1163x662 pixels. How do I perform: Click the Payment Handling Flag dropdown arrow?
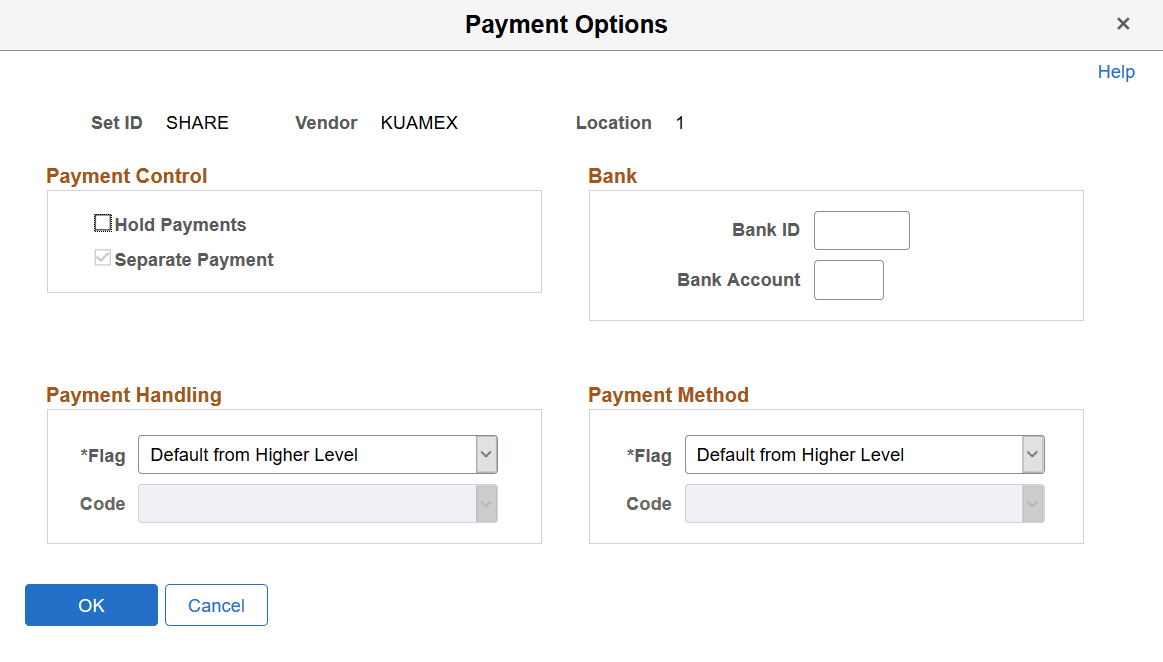487,454
